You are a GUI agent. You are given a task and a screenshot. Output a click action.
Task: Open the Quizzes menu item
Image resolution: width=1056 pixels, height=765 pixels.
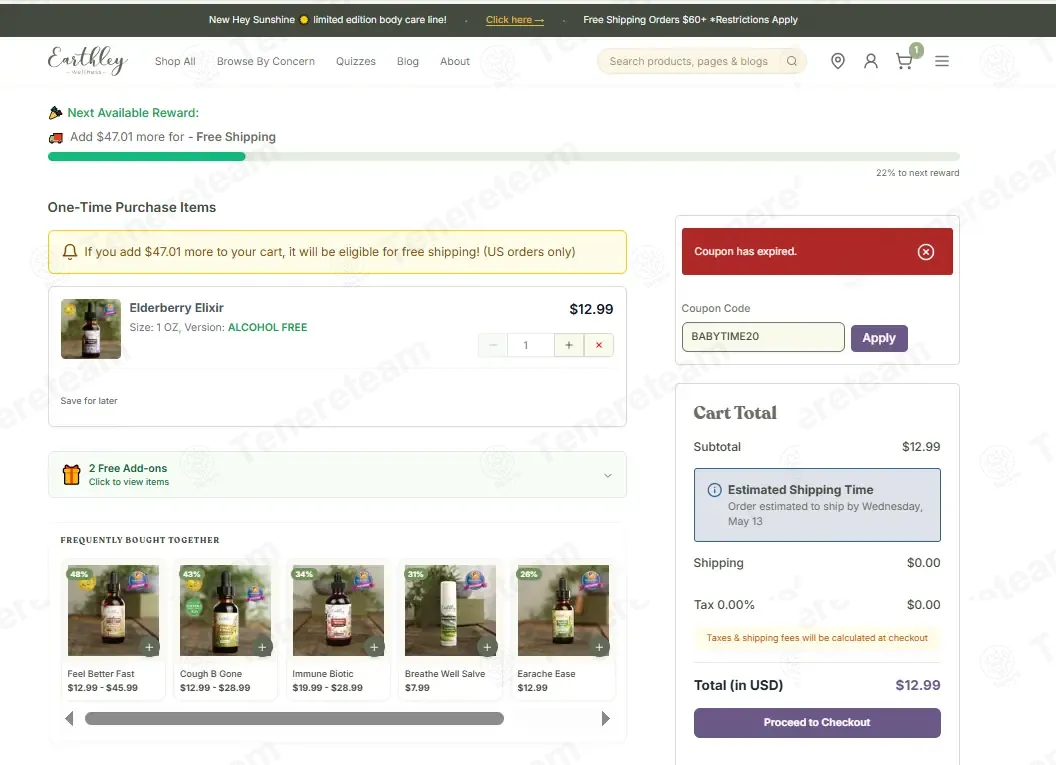click(356, 61)
